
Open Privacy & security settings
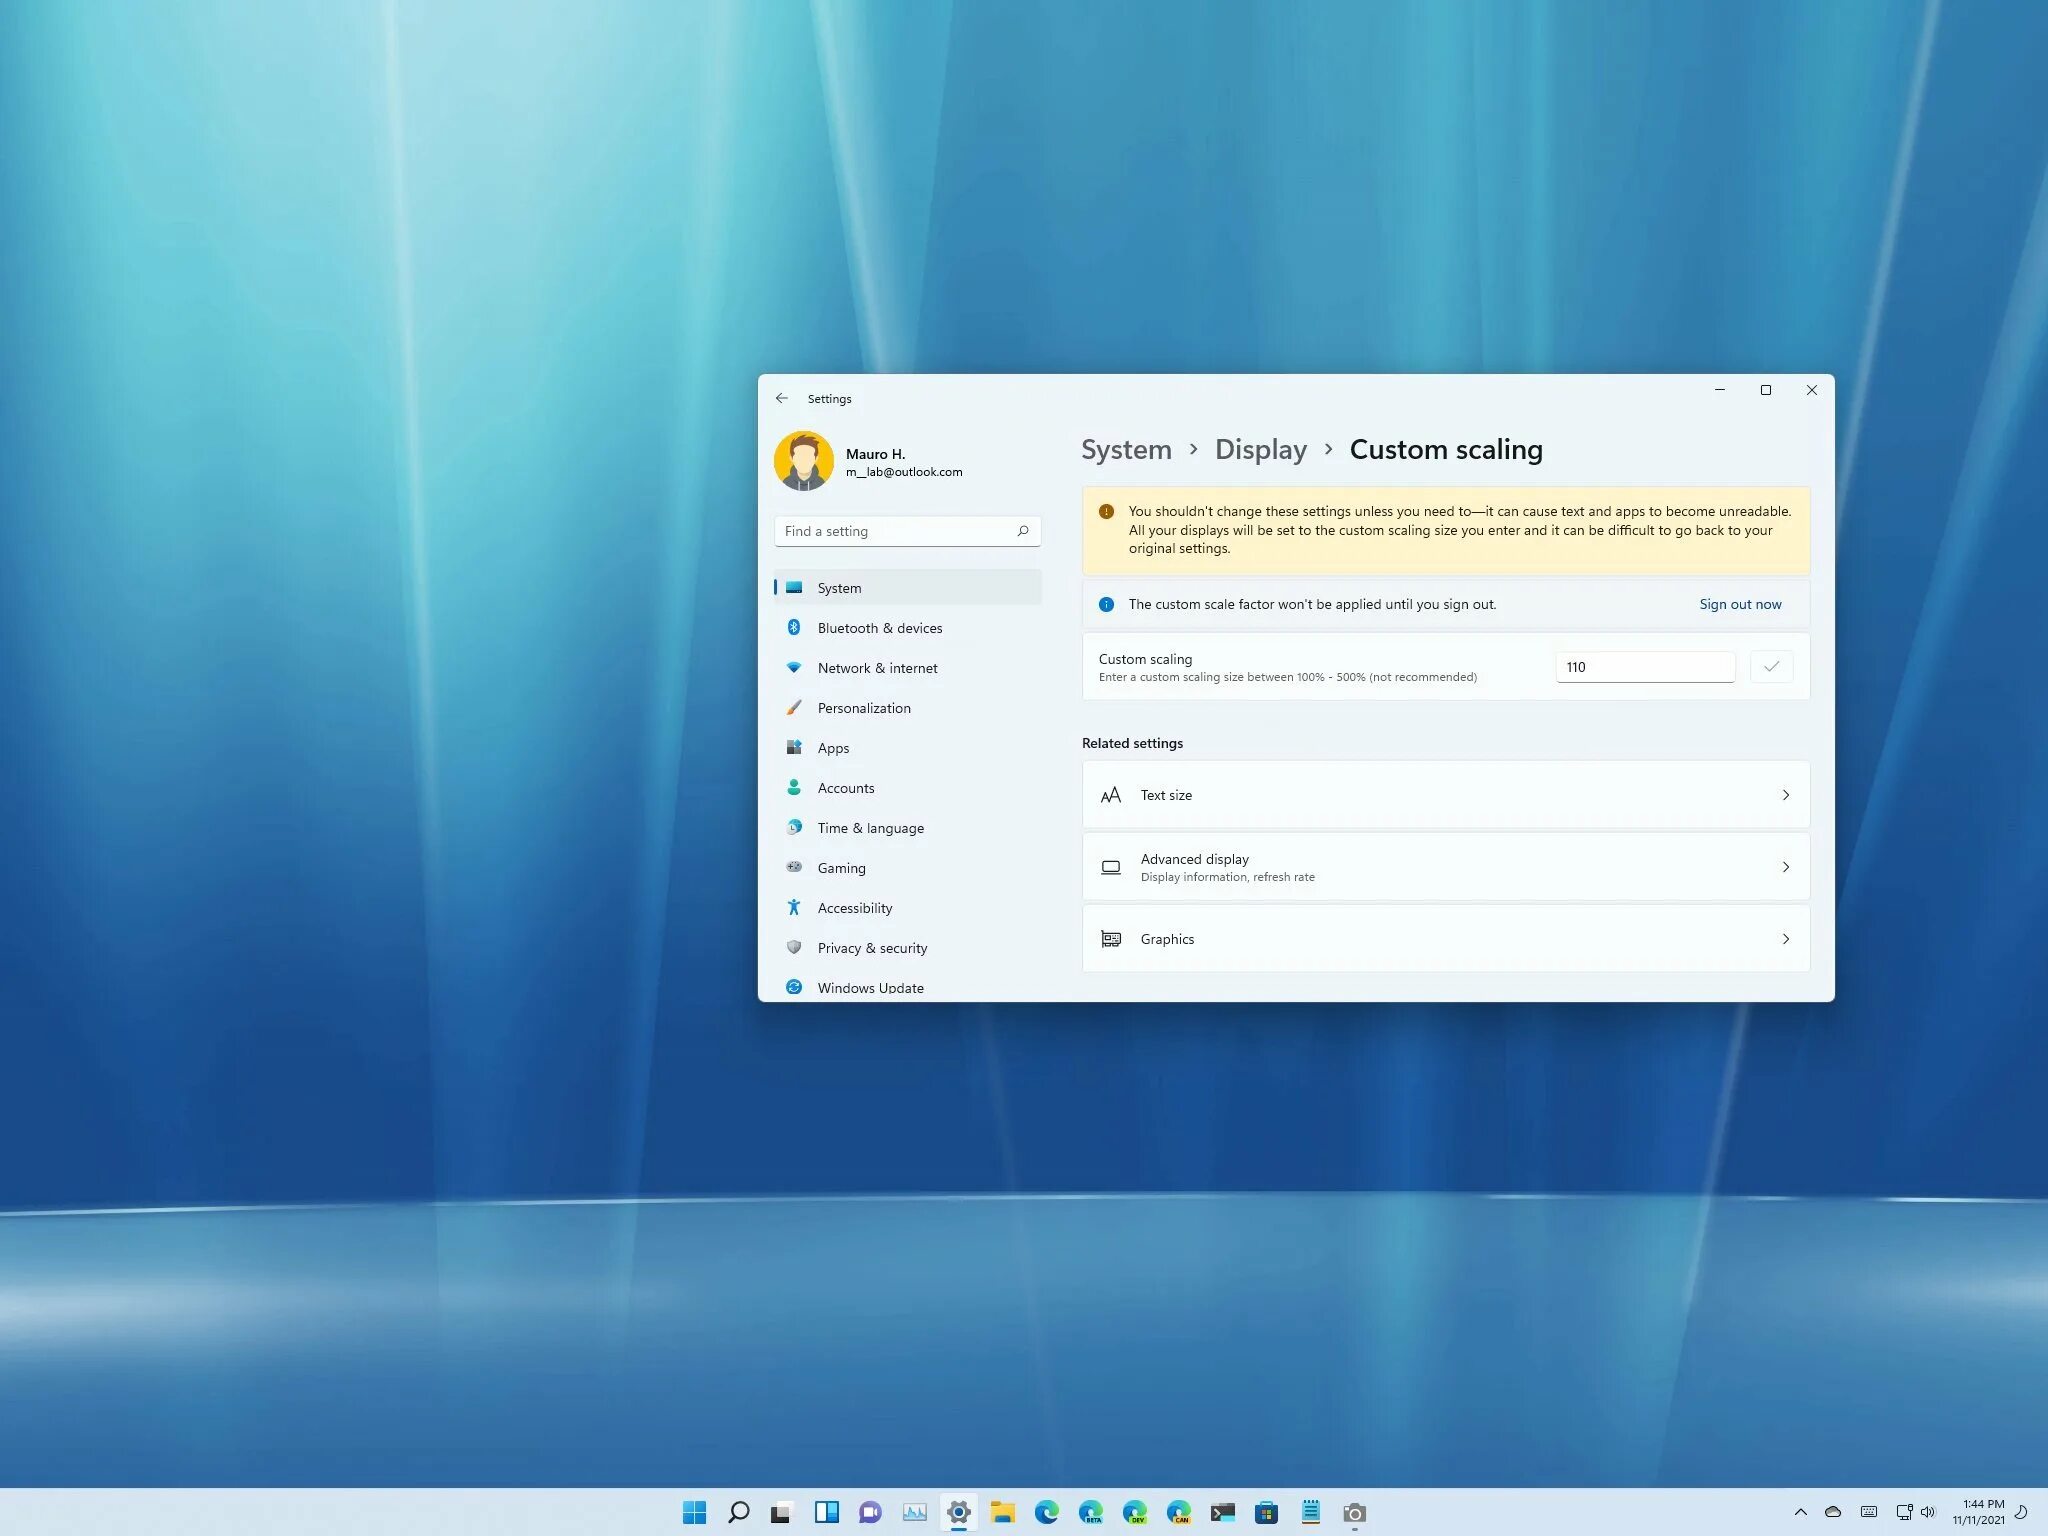pyautogui.click(x=872, y=947)
